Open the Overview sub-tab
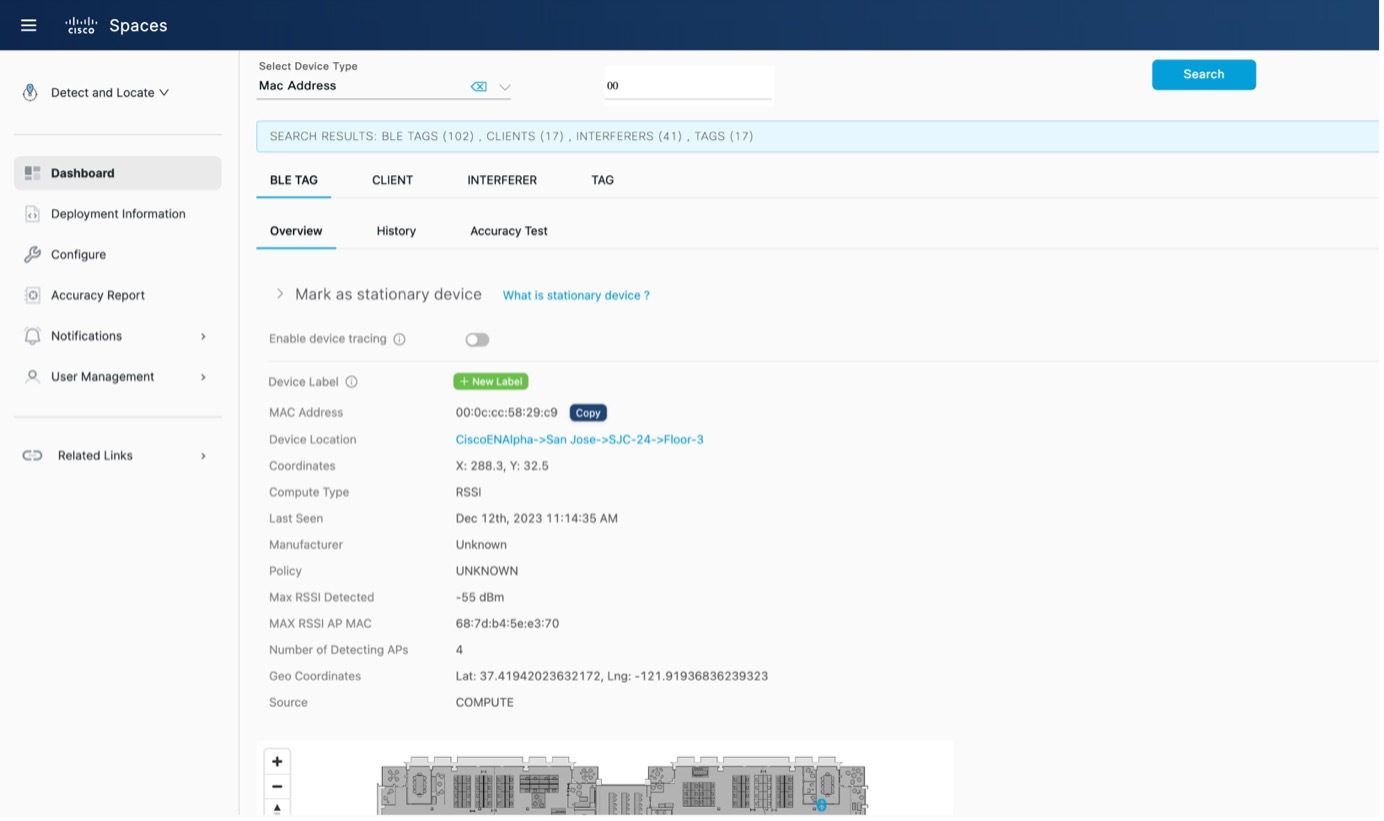Image resolution: width=1384 pixels, height=821 pixels. click(297, 231)
